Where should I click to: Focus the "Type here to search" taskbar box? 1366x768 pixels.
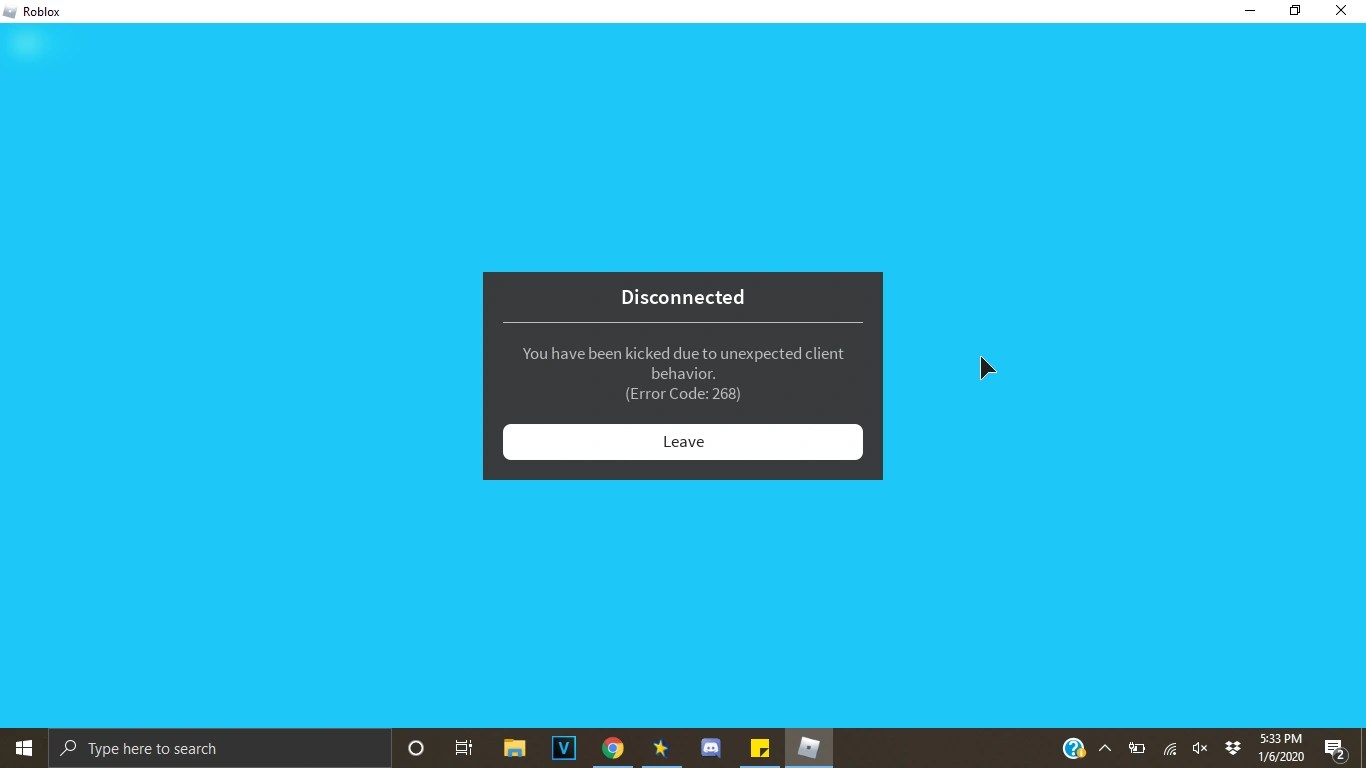coord(220,748)
